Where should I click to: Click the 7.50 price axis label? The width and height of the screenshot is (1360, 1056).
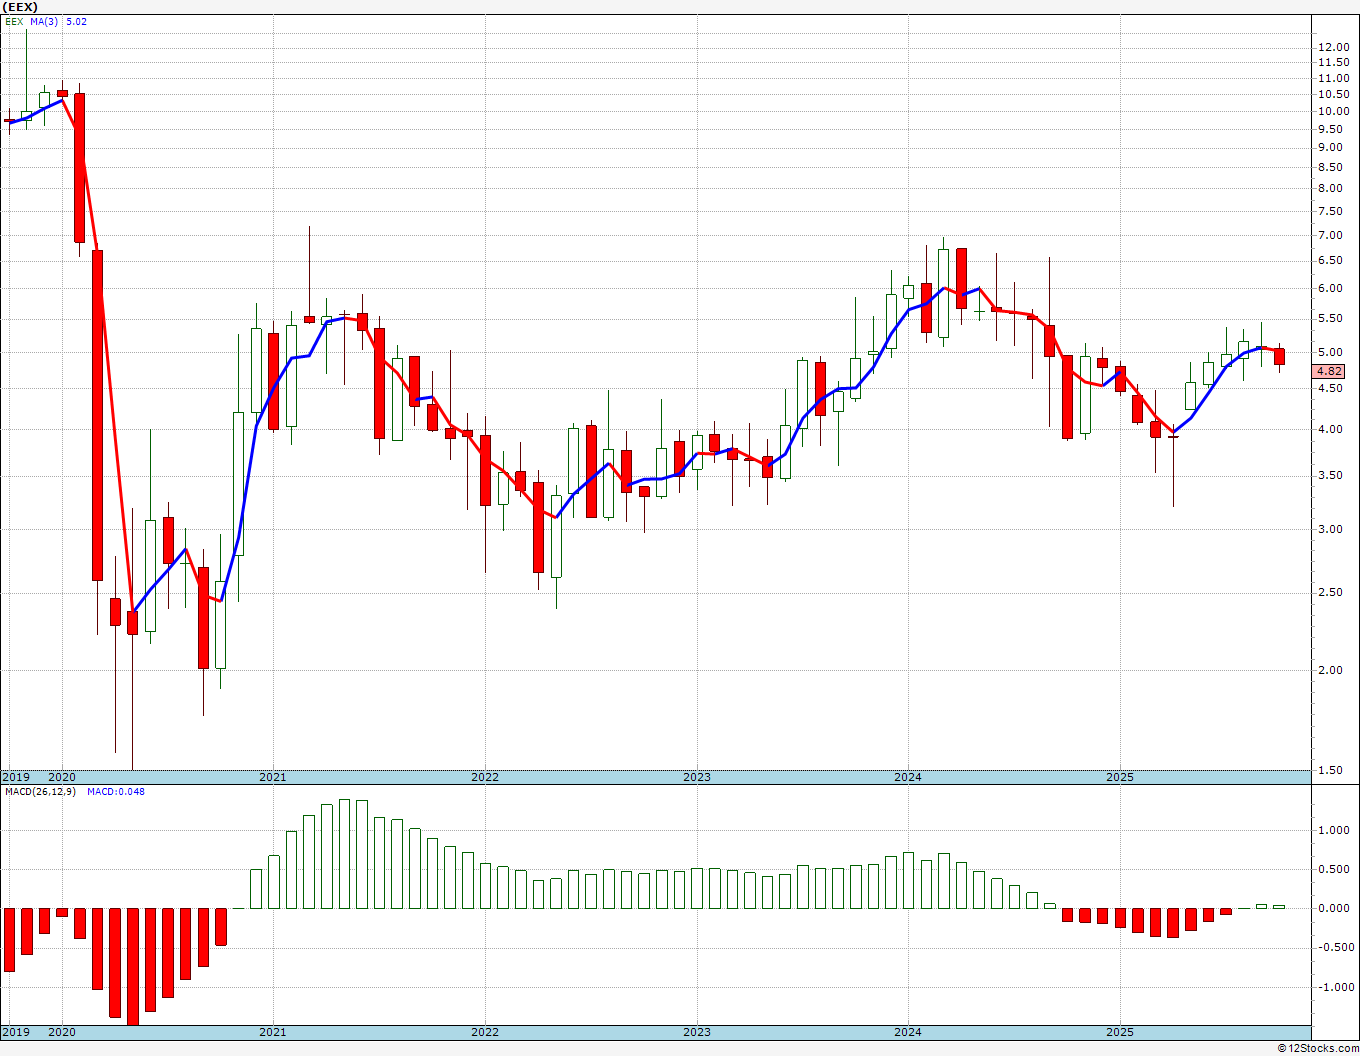coord(1332,211)
